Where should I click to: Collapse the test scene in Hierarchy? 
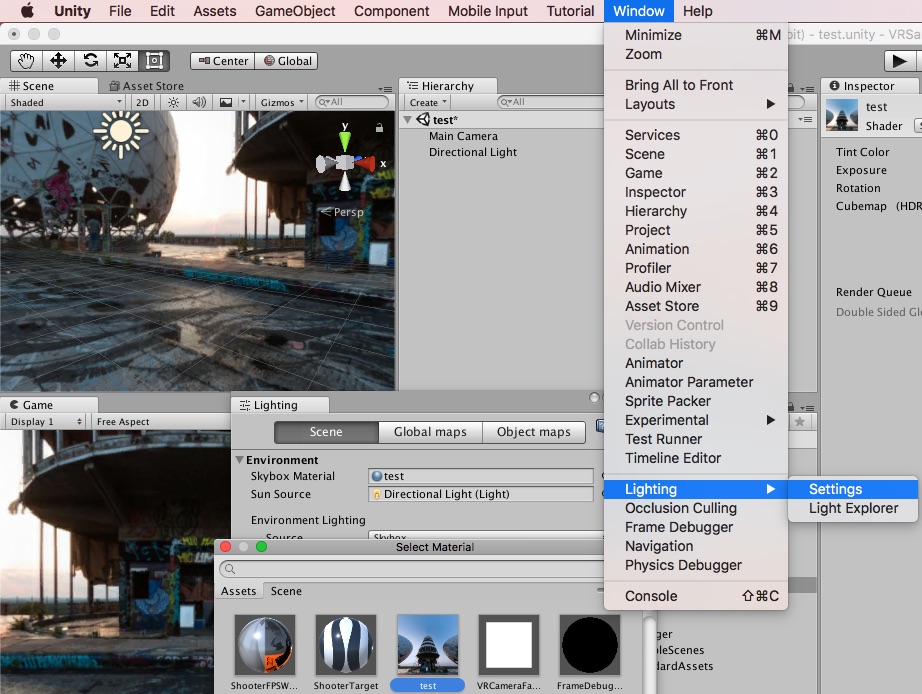(x=407, y=119)
